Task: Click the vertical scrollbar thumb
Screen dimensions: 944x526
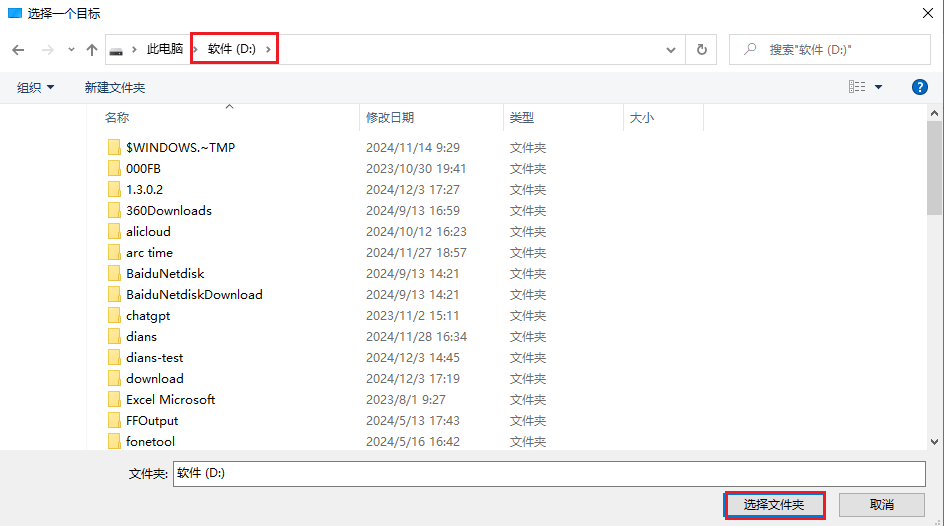Action: coord(934,168)
